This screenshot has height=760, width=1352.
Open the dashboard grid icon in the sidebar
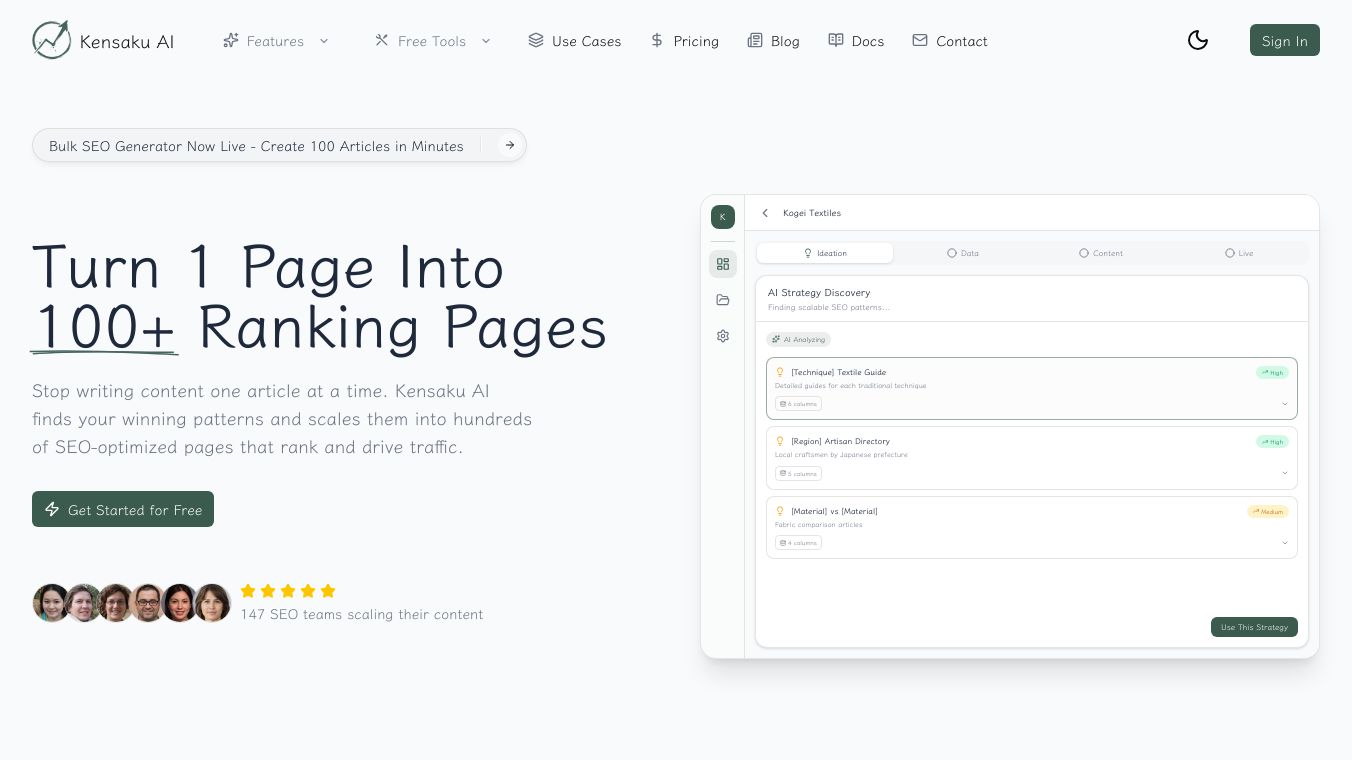click(723, 264)
